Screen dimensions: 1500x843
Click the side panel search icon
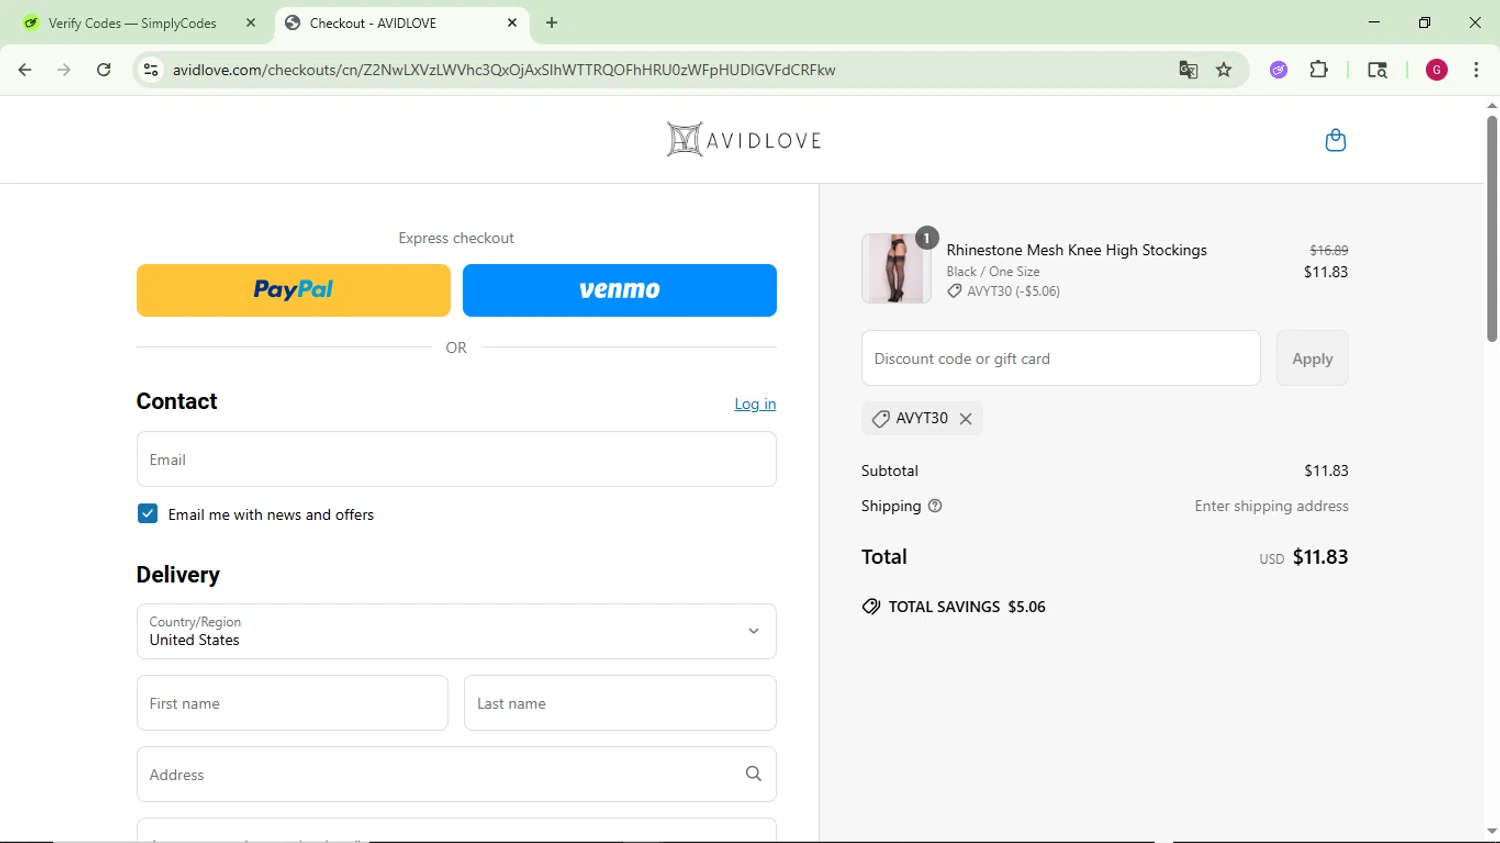(x=1377, y=70)
